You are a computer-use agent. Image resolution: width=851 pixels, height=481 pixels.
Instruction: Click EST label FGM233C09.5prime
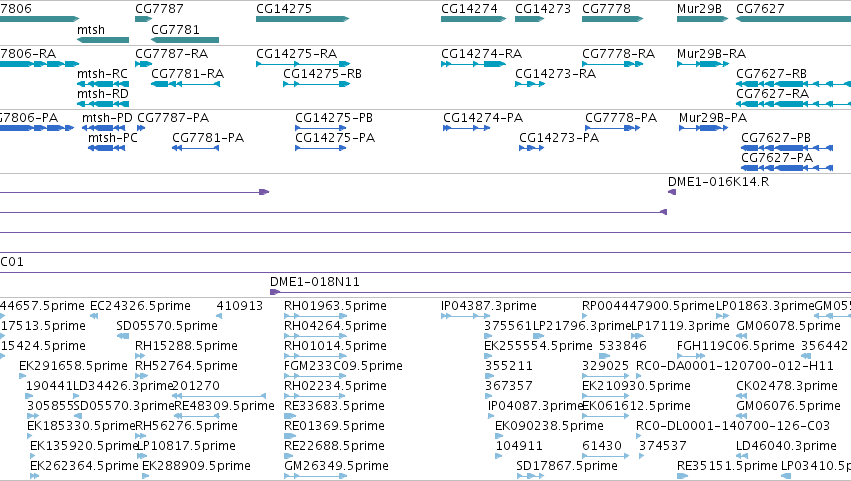(343, 366)
